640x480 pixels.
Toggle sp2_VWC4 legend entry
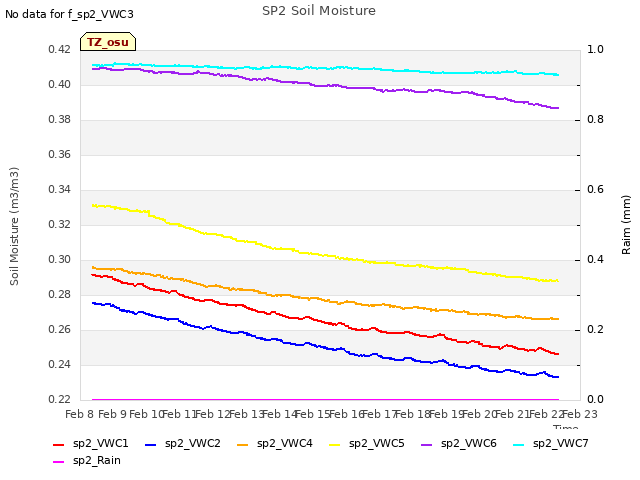(x=275, y=443)
